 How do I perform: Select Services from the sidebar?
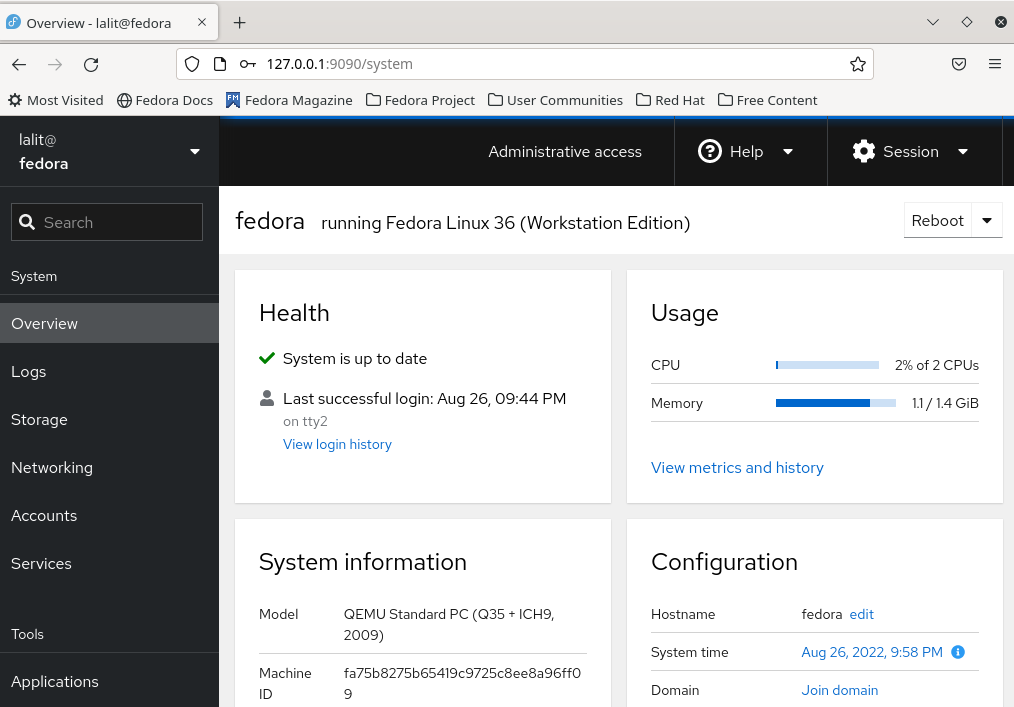pyautogui.click(x=41, y=564)
